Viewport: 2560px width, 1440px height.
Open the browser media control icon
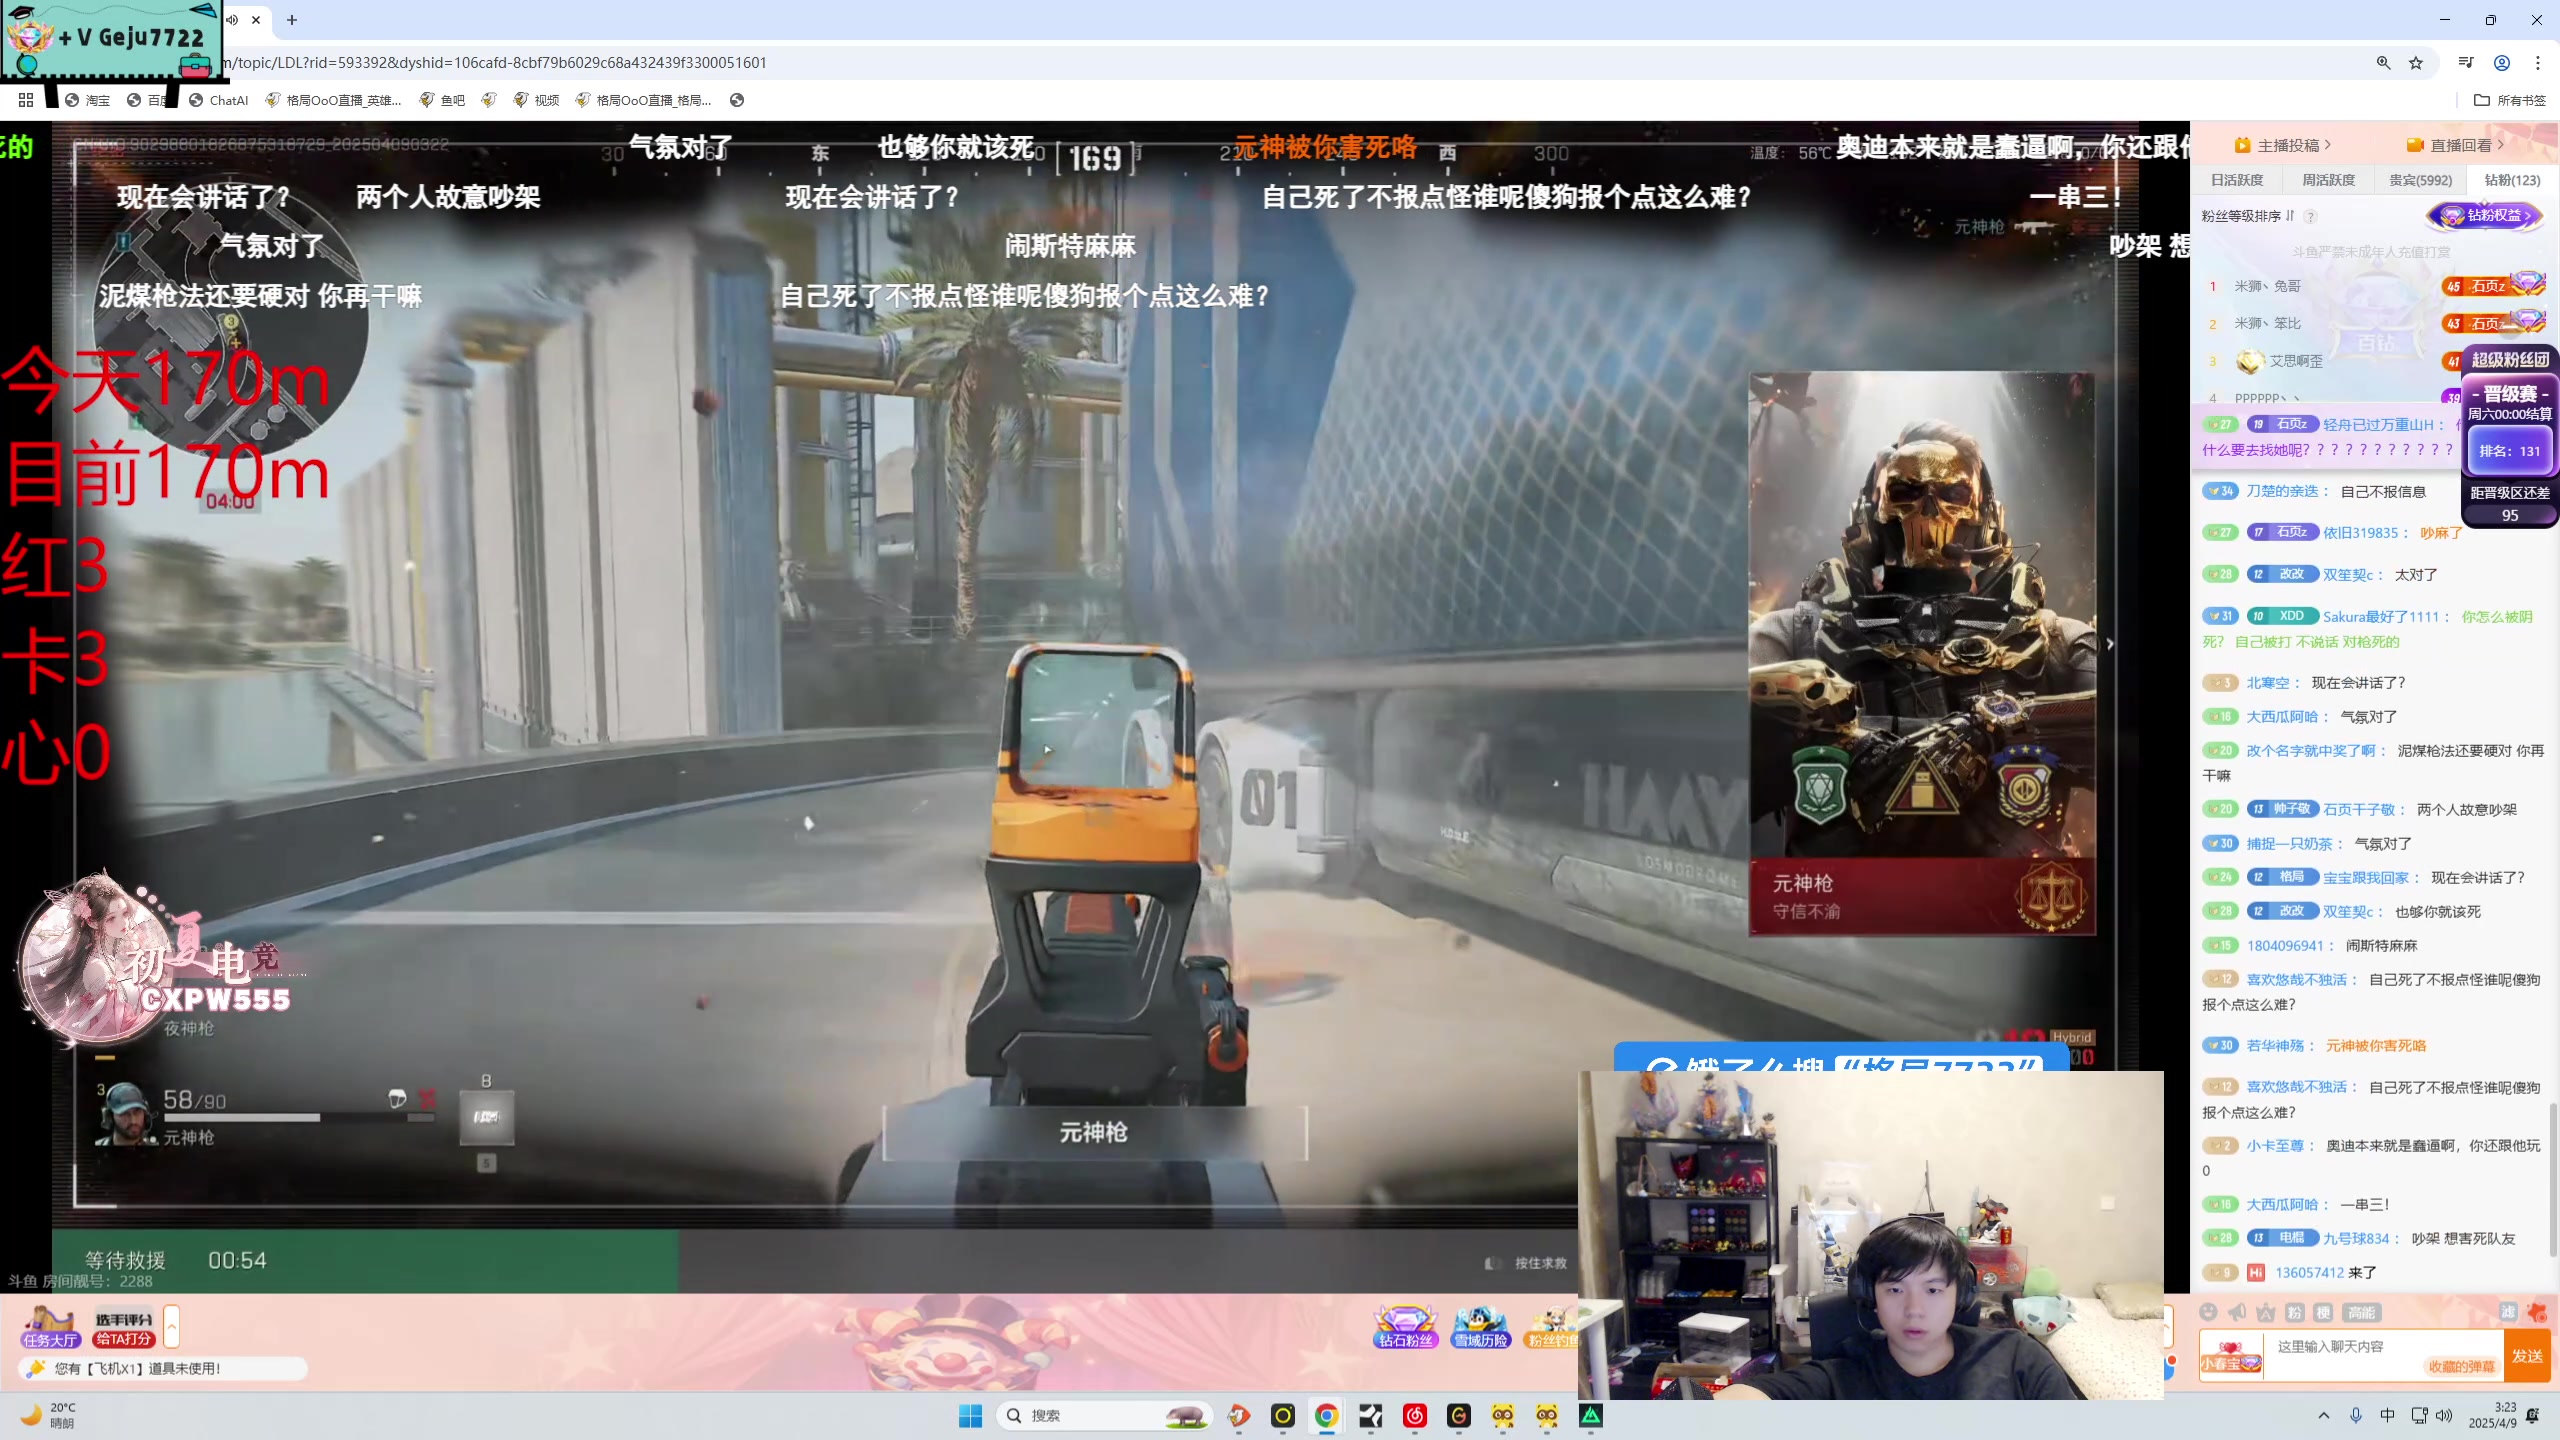[2466, 62]
